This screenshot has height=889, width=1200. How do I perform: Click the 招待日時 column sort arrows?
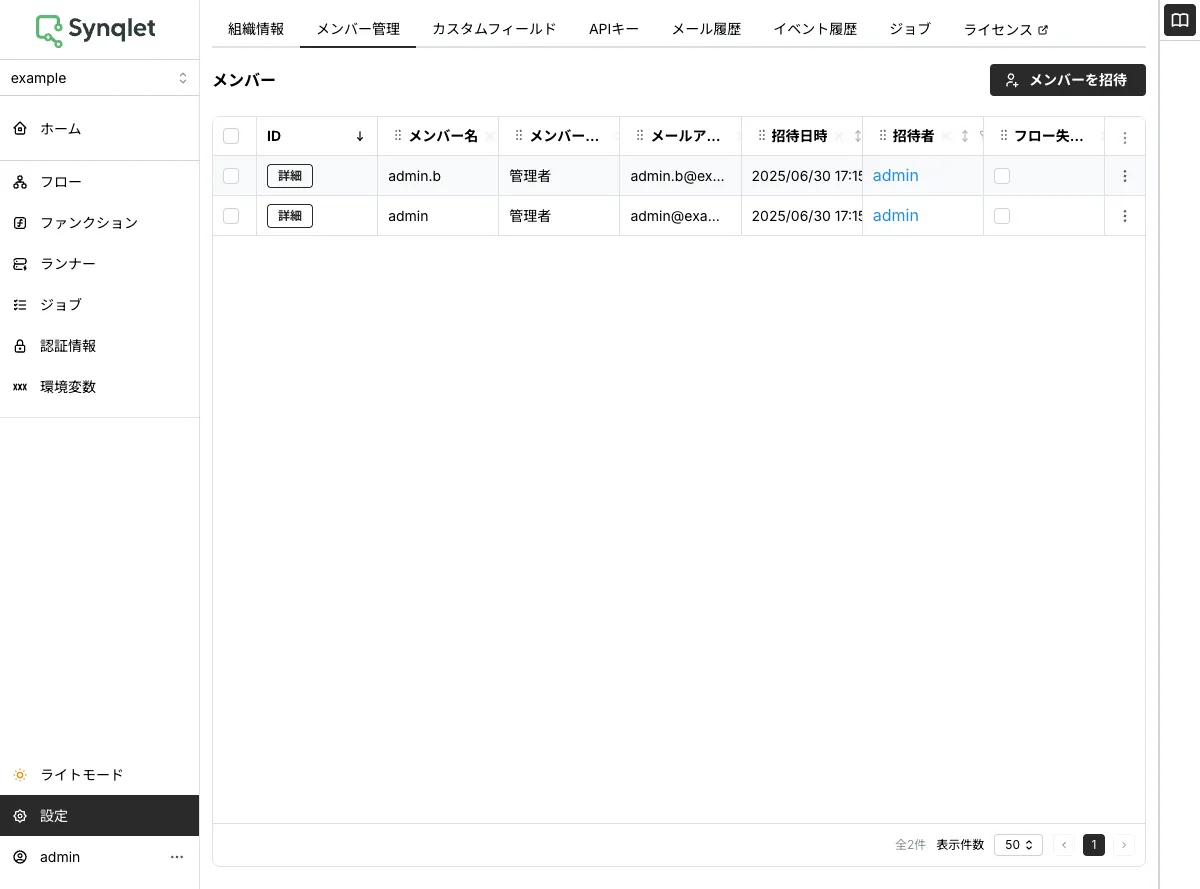click(x=857, y=136)
